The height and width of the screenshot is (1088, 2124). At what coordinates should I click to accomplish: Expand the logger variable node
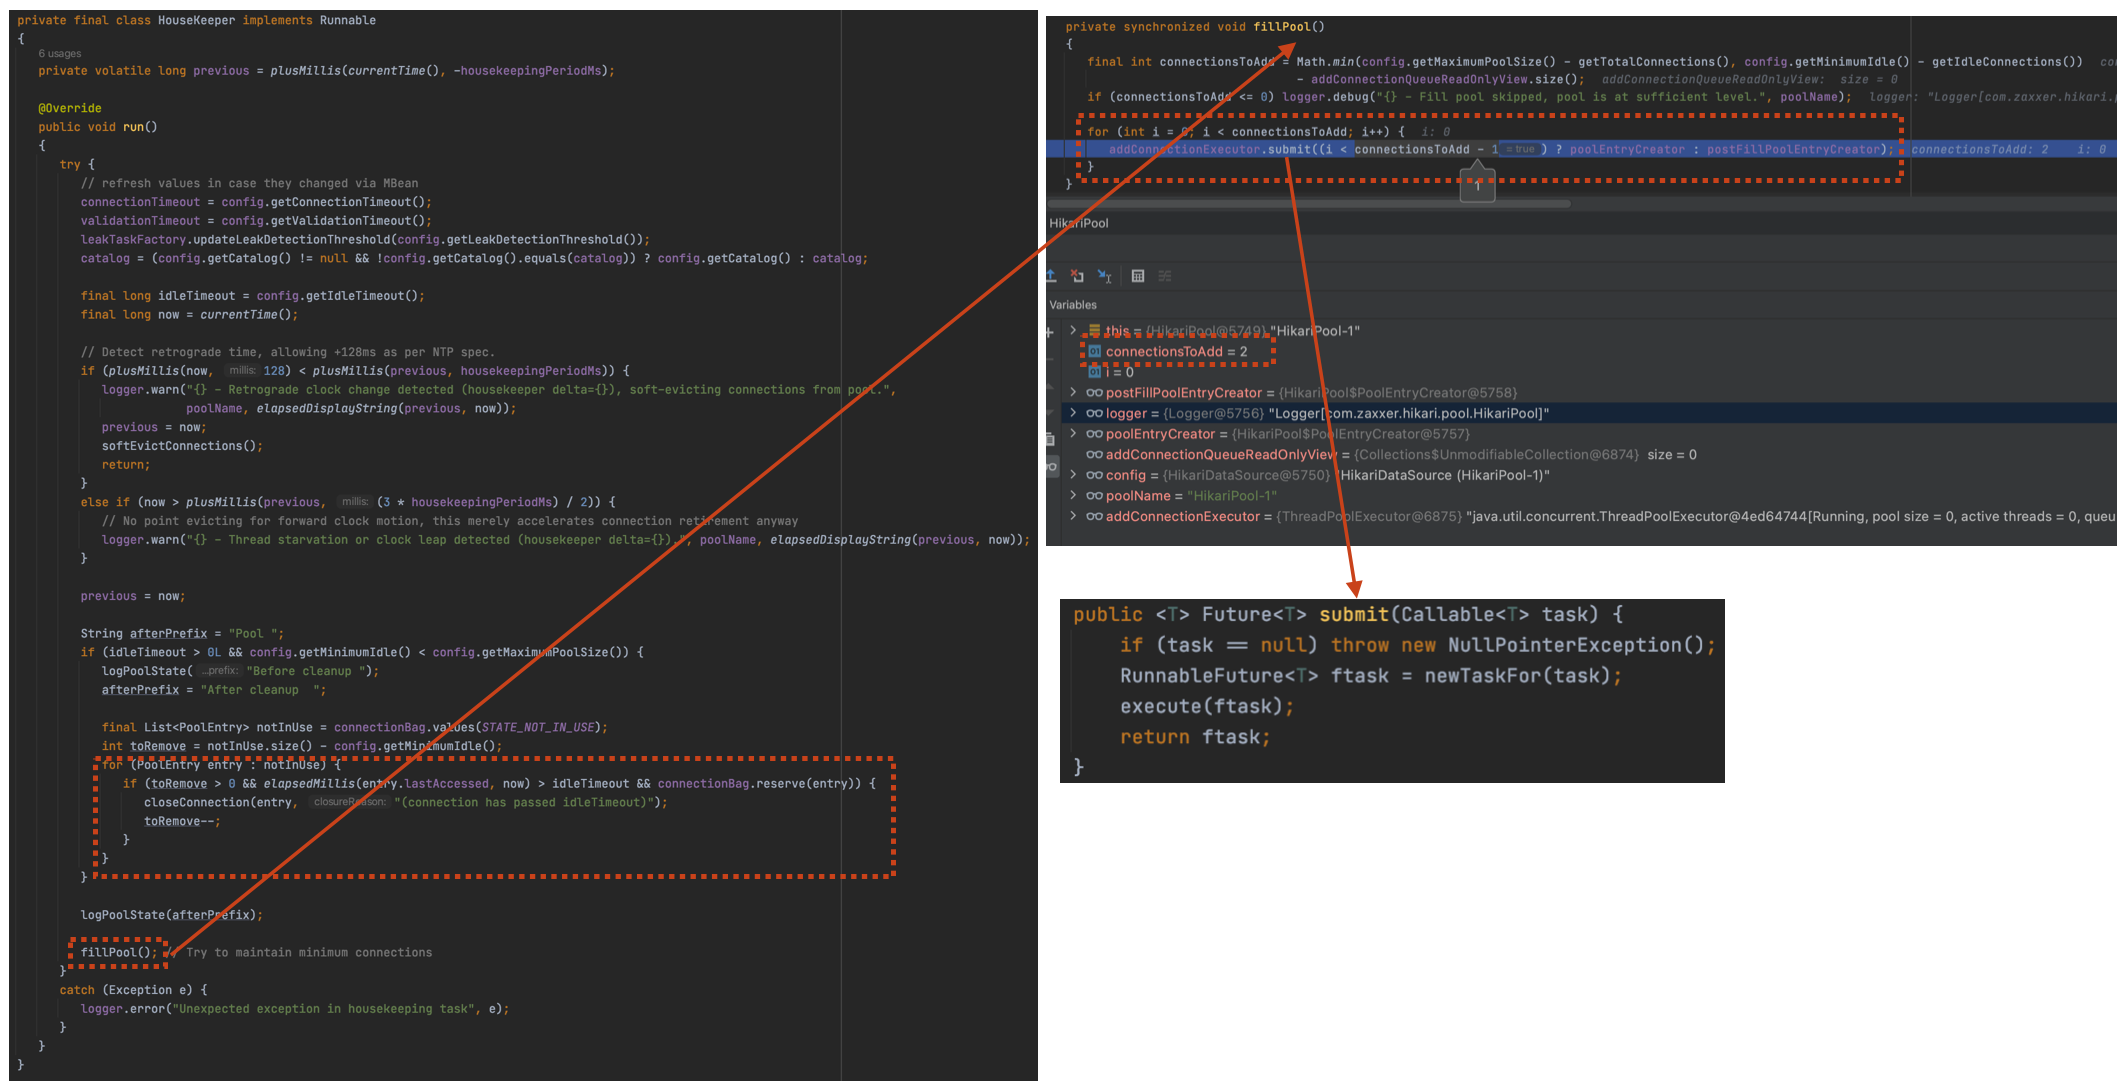tap(1073, 413)
